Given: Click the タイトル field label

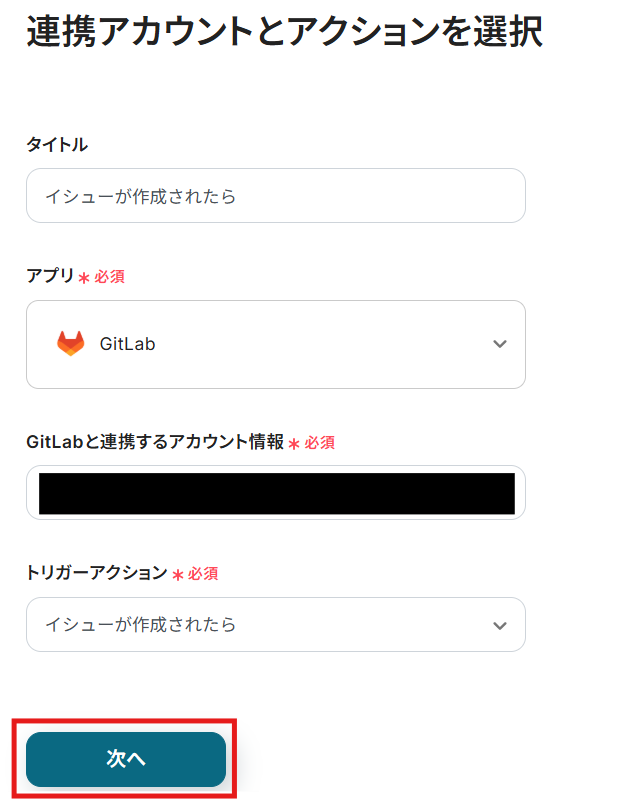Looking at the screenshot, I should [x=57, y=145].
